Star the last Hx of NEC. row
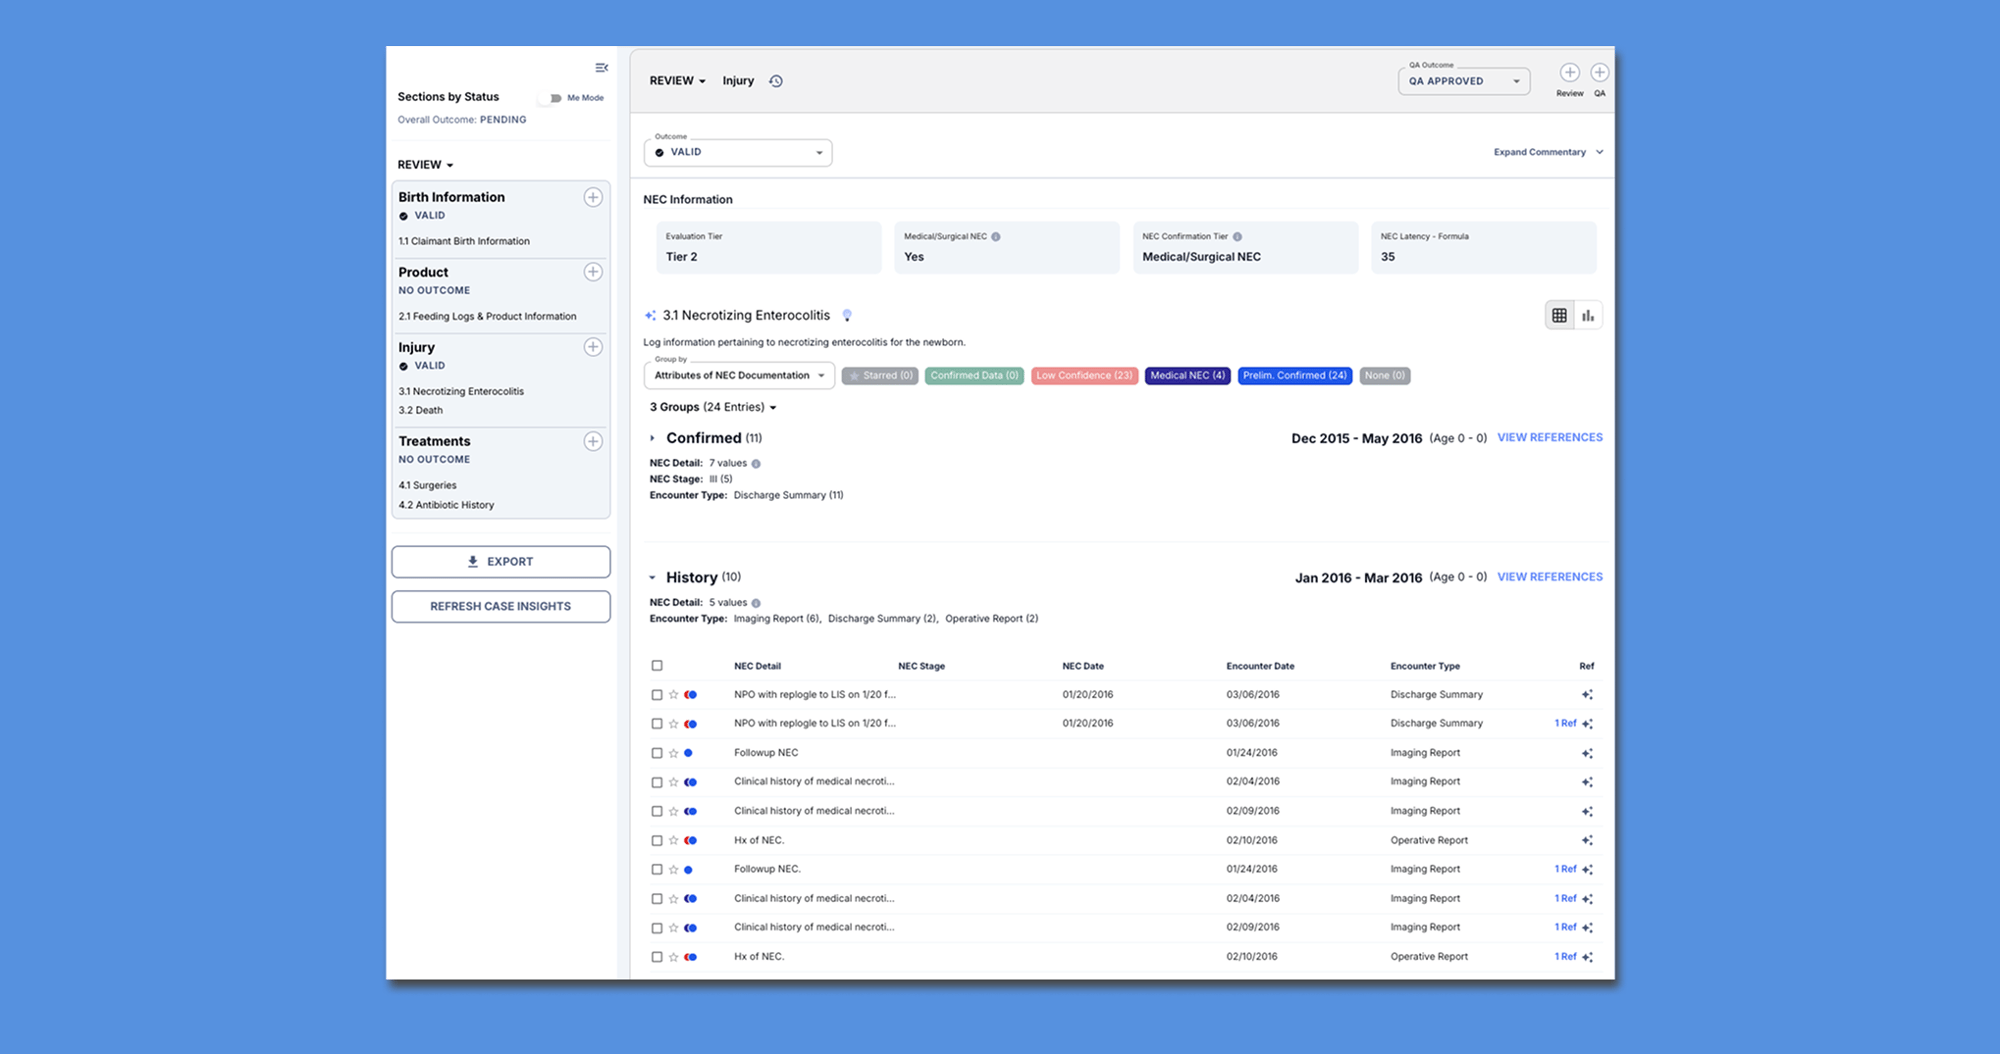 tap(674, 957)
